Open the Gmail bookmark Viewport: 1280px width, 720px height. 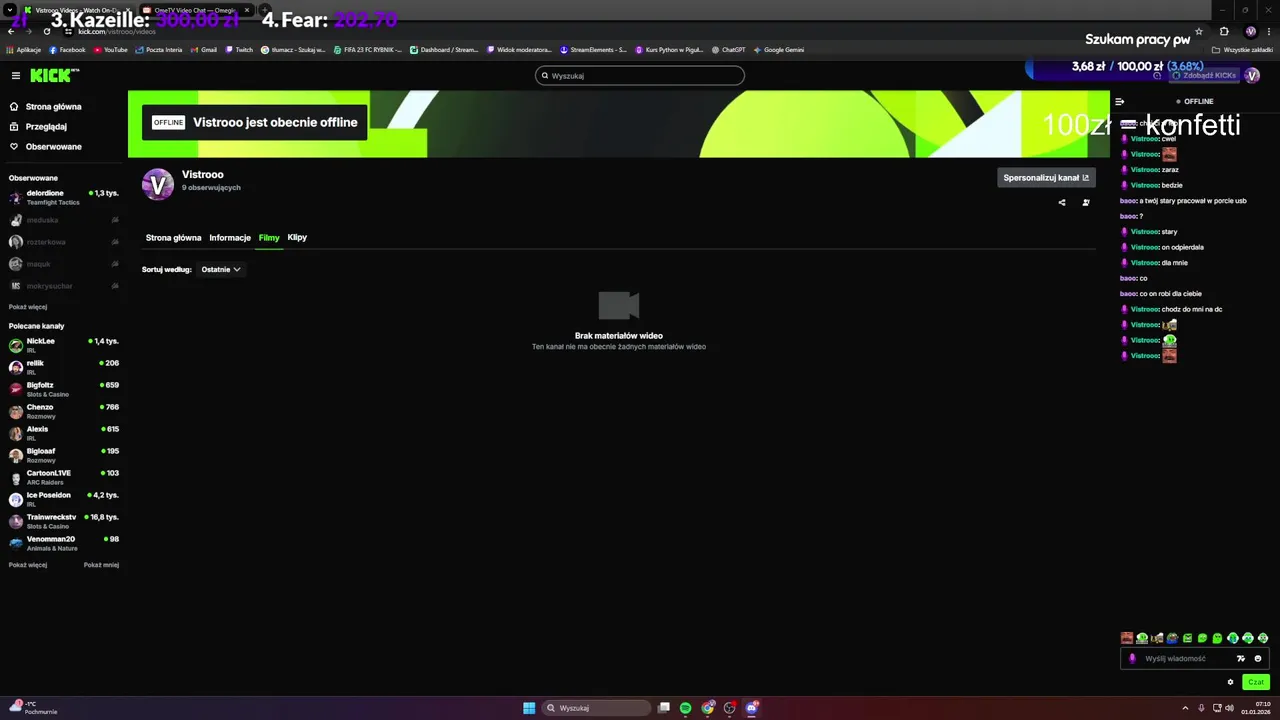coord(203,49)
